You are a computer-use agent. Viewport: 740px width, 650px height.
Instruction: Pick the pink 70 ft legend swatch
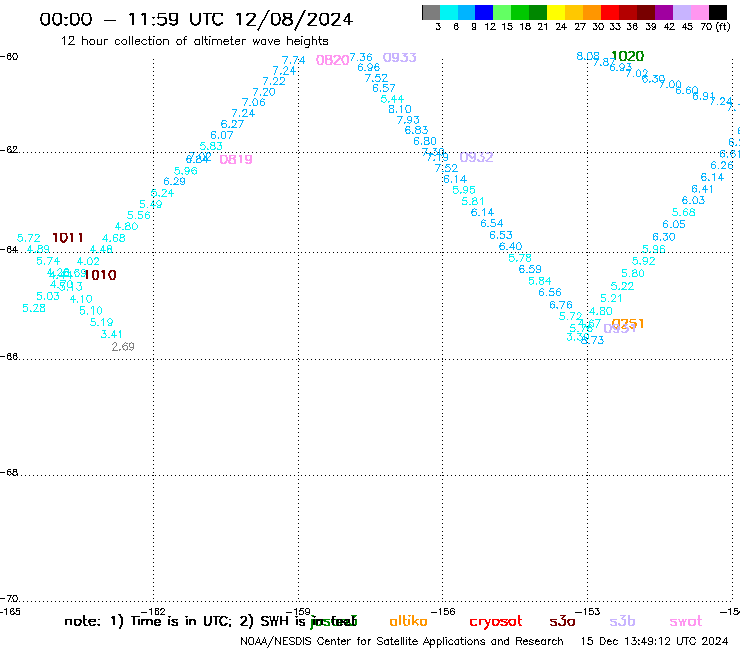pyautogui.click(x=699, y=12)
